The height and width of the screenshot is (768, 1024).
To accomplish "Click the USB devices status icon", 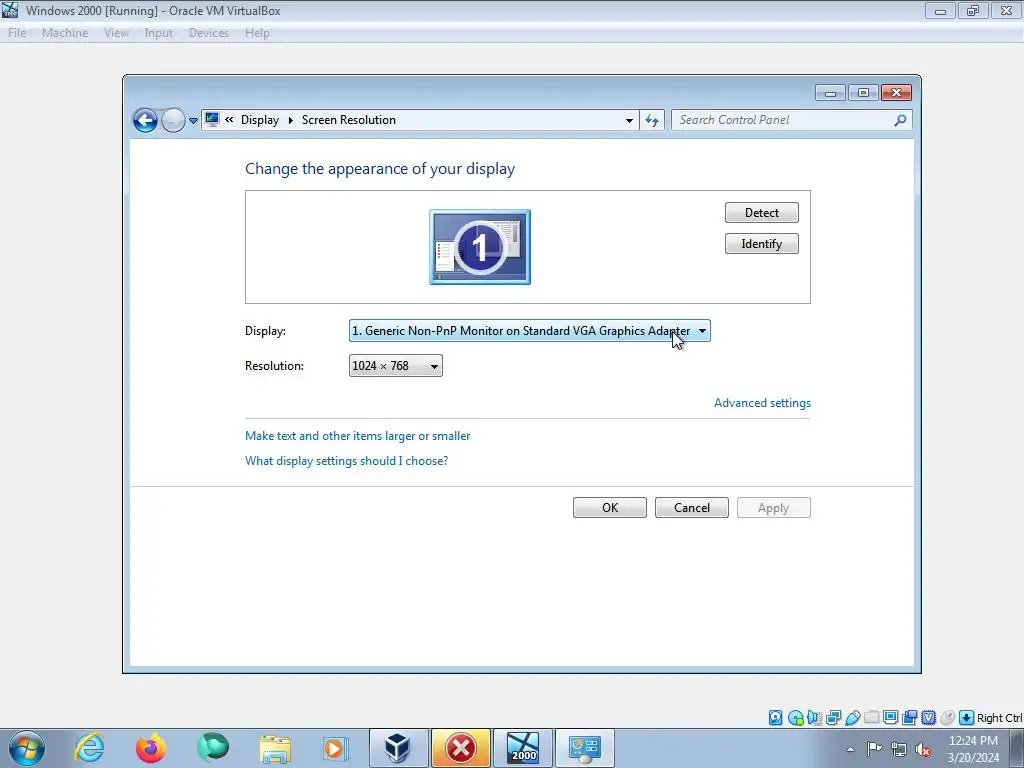I will [x=852, y=718].
